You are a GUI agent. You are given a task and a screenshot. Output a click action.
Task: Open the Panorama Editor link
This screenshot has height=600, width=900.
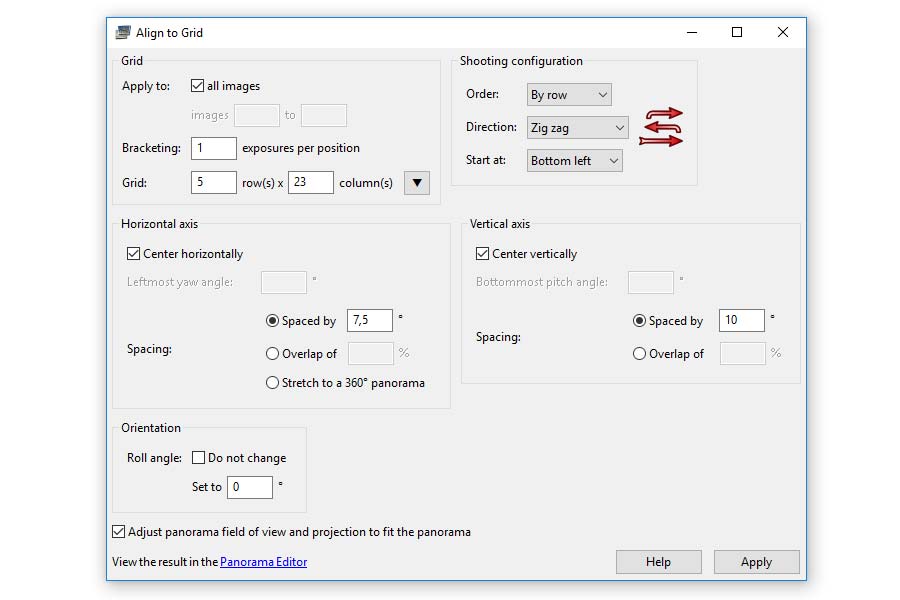[263, 562]
